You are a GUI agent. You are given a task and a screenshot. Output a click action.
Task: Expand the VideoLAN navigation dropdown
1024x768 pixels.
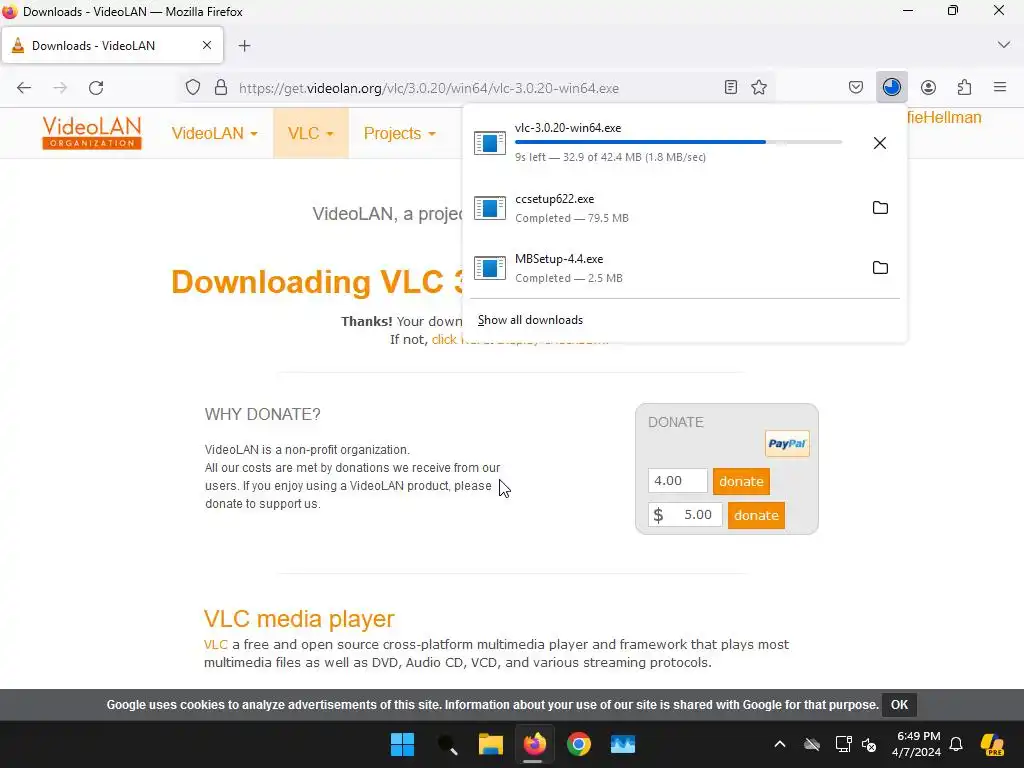[214, 133]
